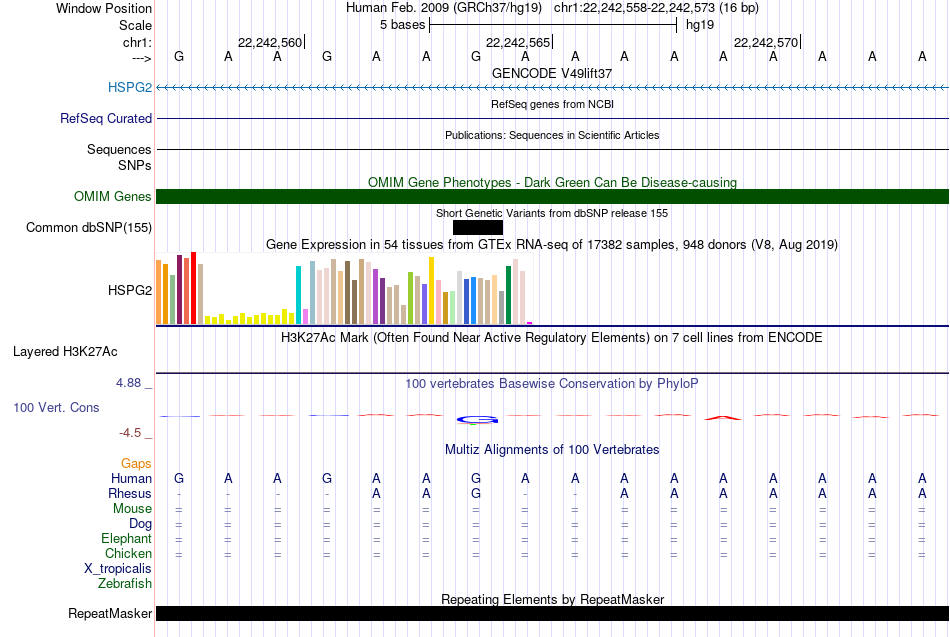Viewport: 950px width, 637px height.
Task: Click the HSPG2 arrowed intron line in GENCODE
Action: pyautogui.click(x=552, y=88)
